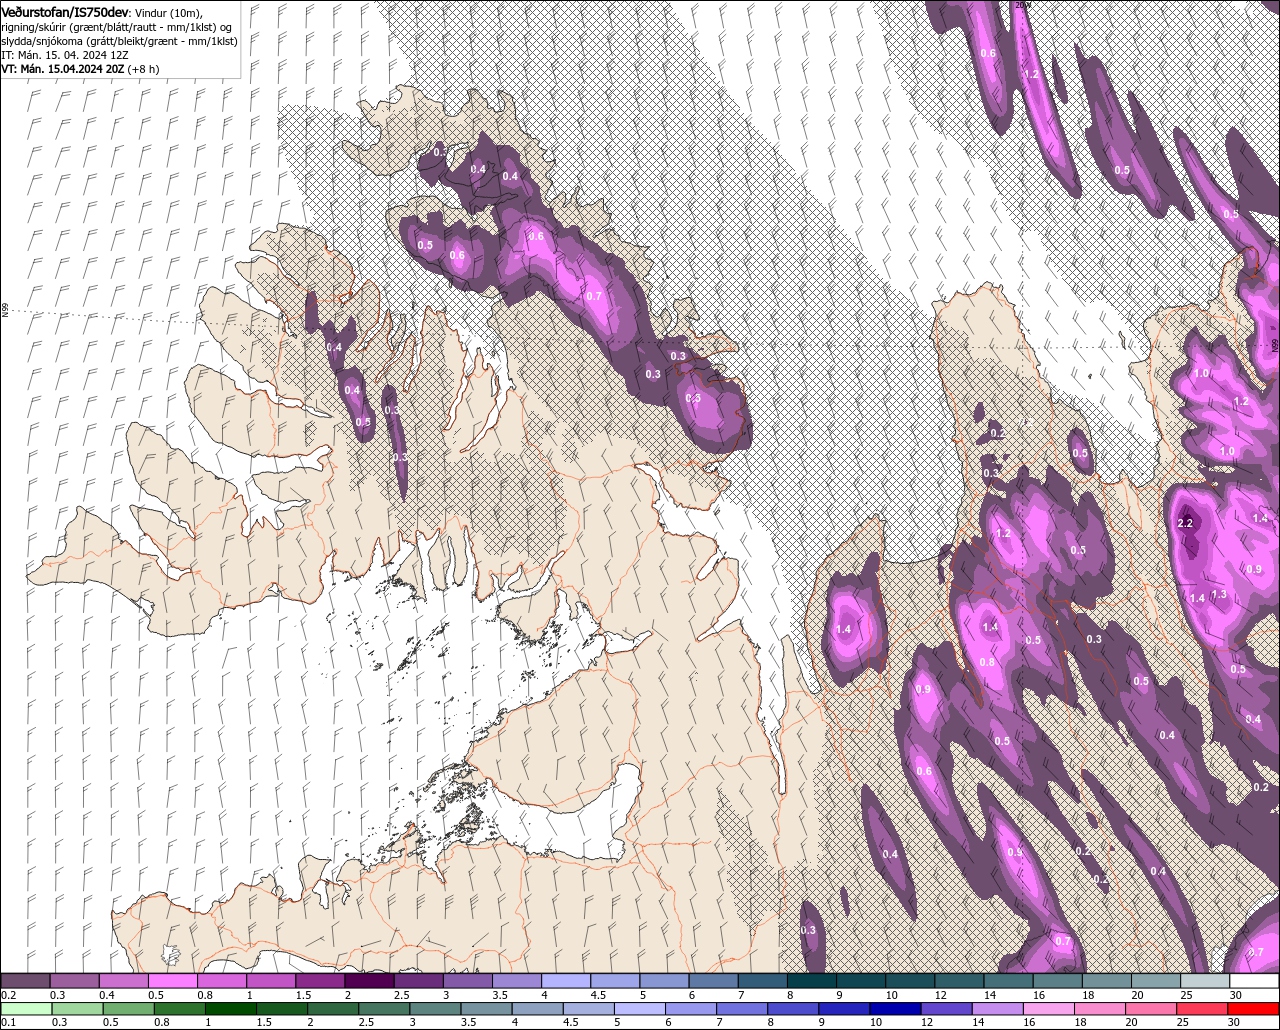This screenshot has width=1280, height=1030.
Task: Select the teal-gray swatch labeled 16 in purple legend
Action: [1058, 981]
